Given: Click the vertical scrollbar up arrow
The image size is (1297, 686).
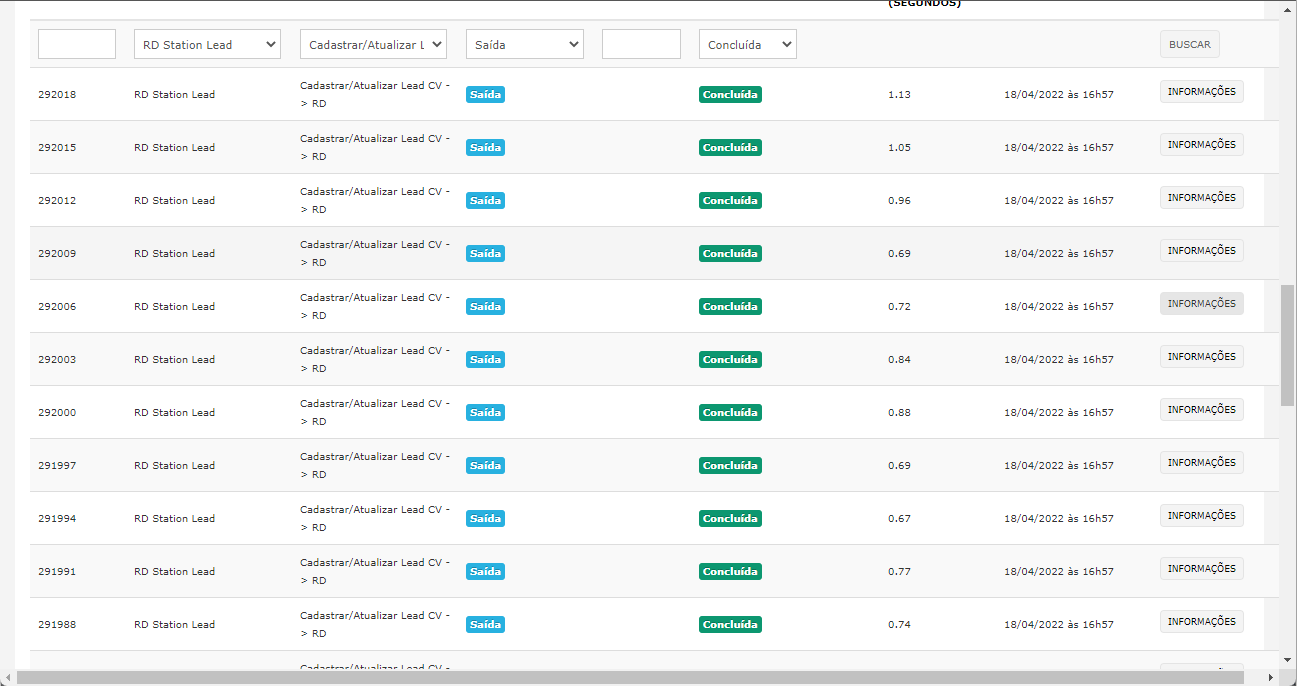Looking at the screenshot, I should pos(1287,9).
